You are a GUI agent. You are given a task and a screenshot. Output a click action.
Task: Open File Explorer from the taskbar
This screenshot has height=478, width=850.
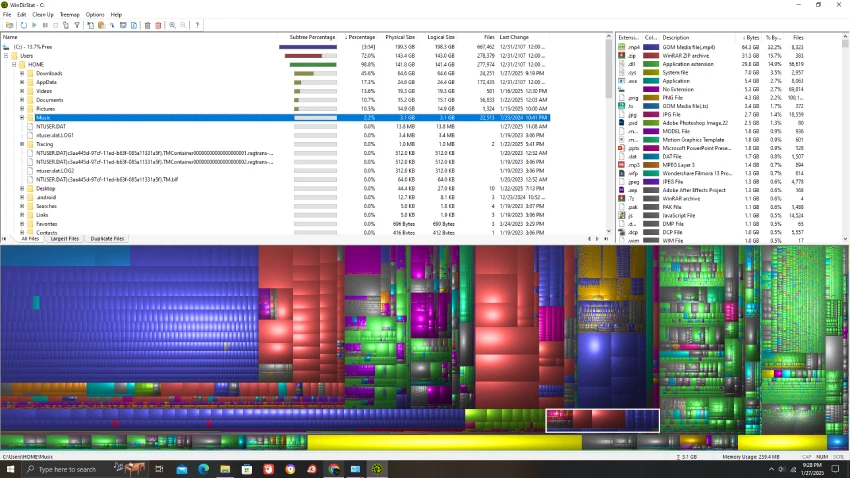225,469
